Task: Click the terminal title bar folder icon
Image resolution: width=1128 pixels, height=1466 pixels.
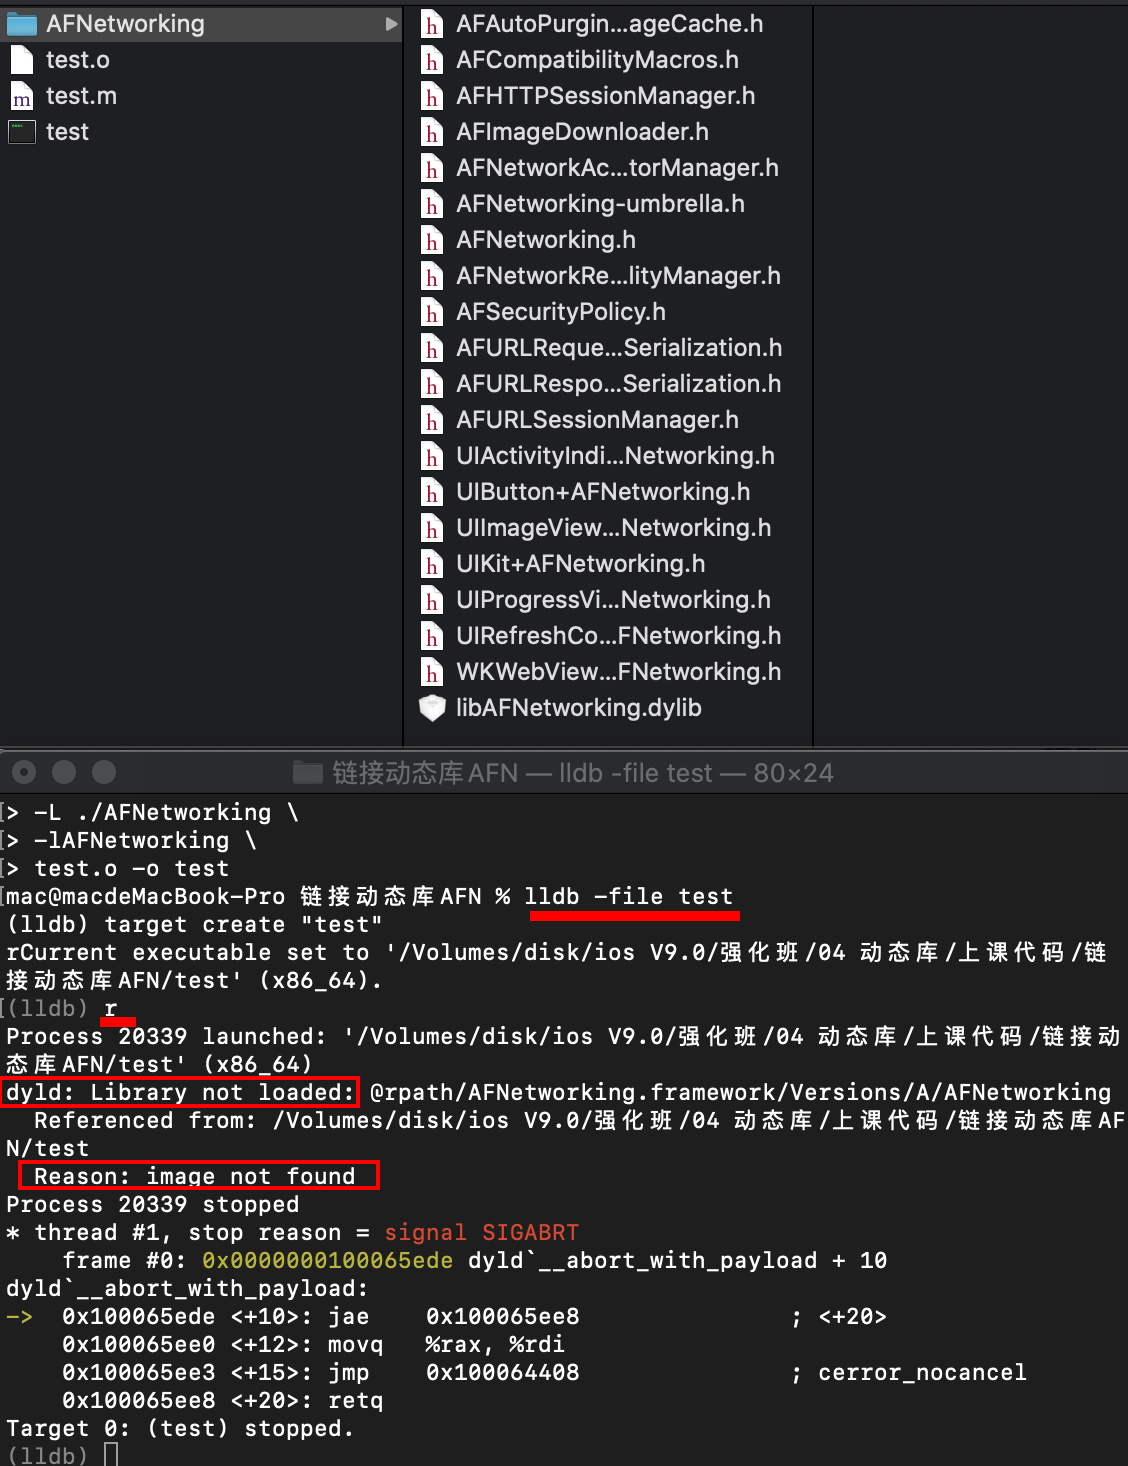Action: pos(308,772)
